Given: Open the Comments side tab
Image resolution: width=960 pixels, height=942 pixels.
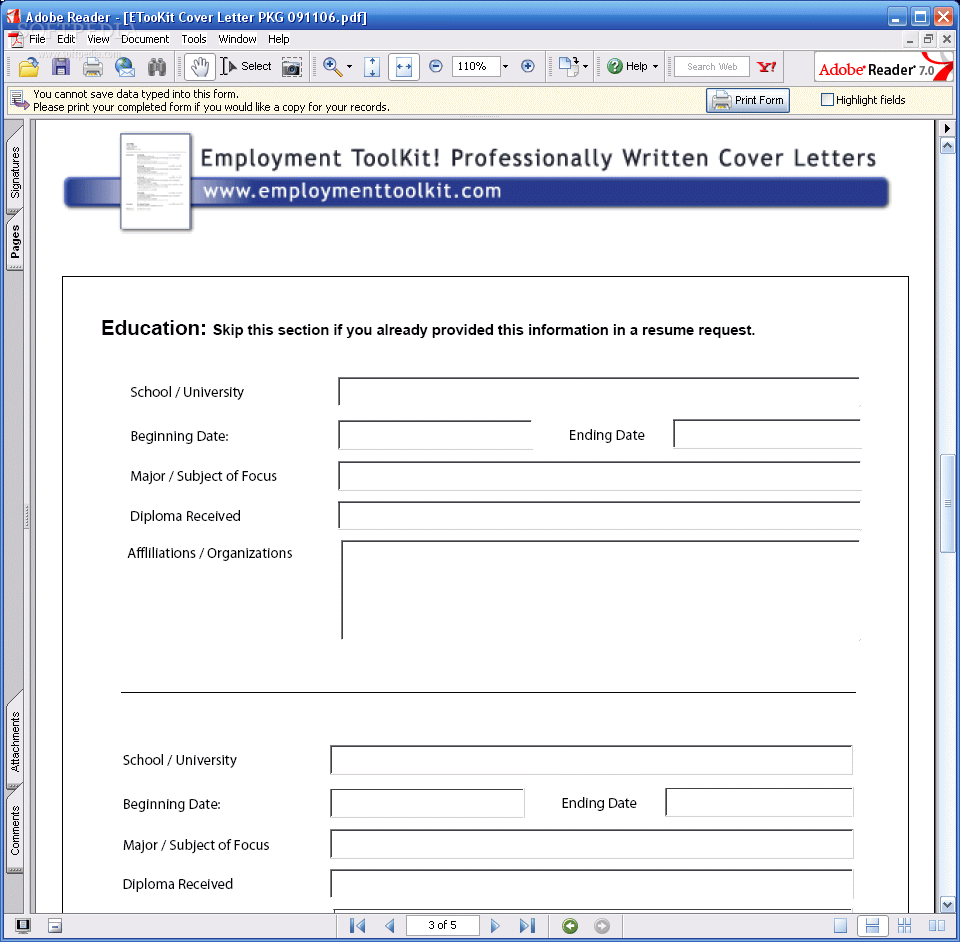Looking at the screenshot, I should (x=15, y=830).
